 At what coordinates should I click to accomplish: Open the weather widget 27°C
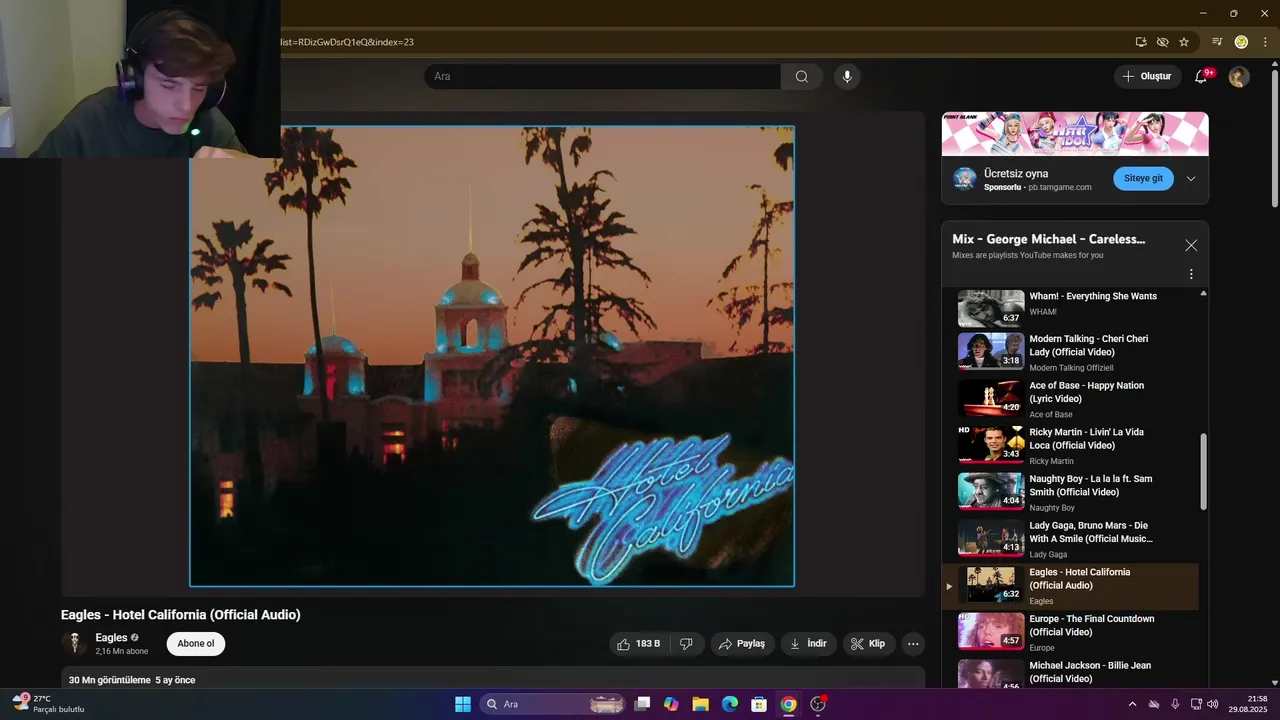pos(48,704)
